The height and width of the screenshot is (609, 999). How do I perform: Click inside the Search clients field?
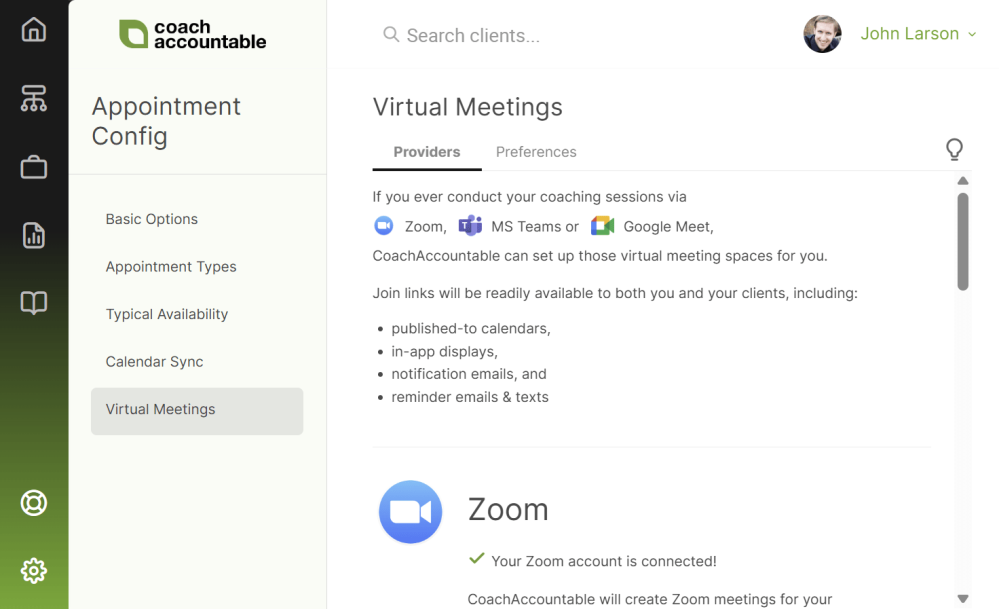(470, 35)
